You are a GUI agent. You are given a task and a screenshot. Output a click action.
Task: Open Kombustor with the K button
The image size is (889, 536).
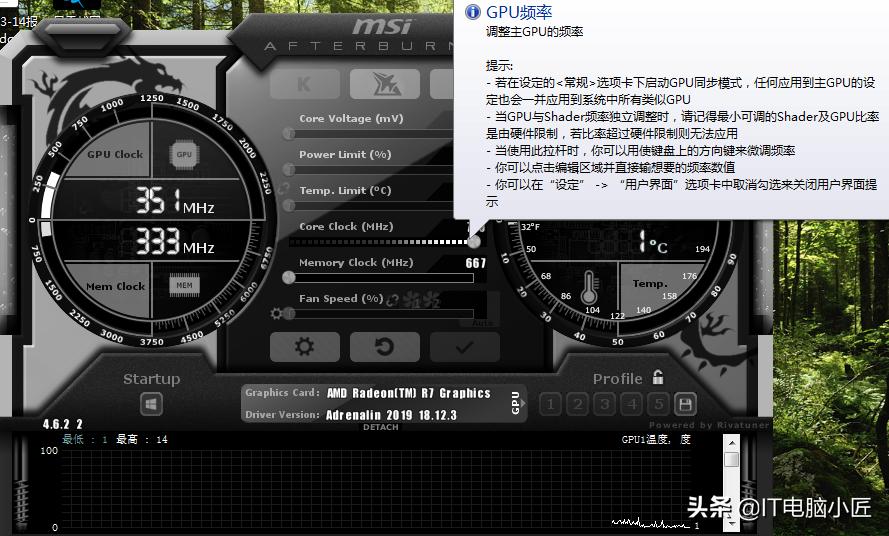(x=304, y=84)
